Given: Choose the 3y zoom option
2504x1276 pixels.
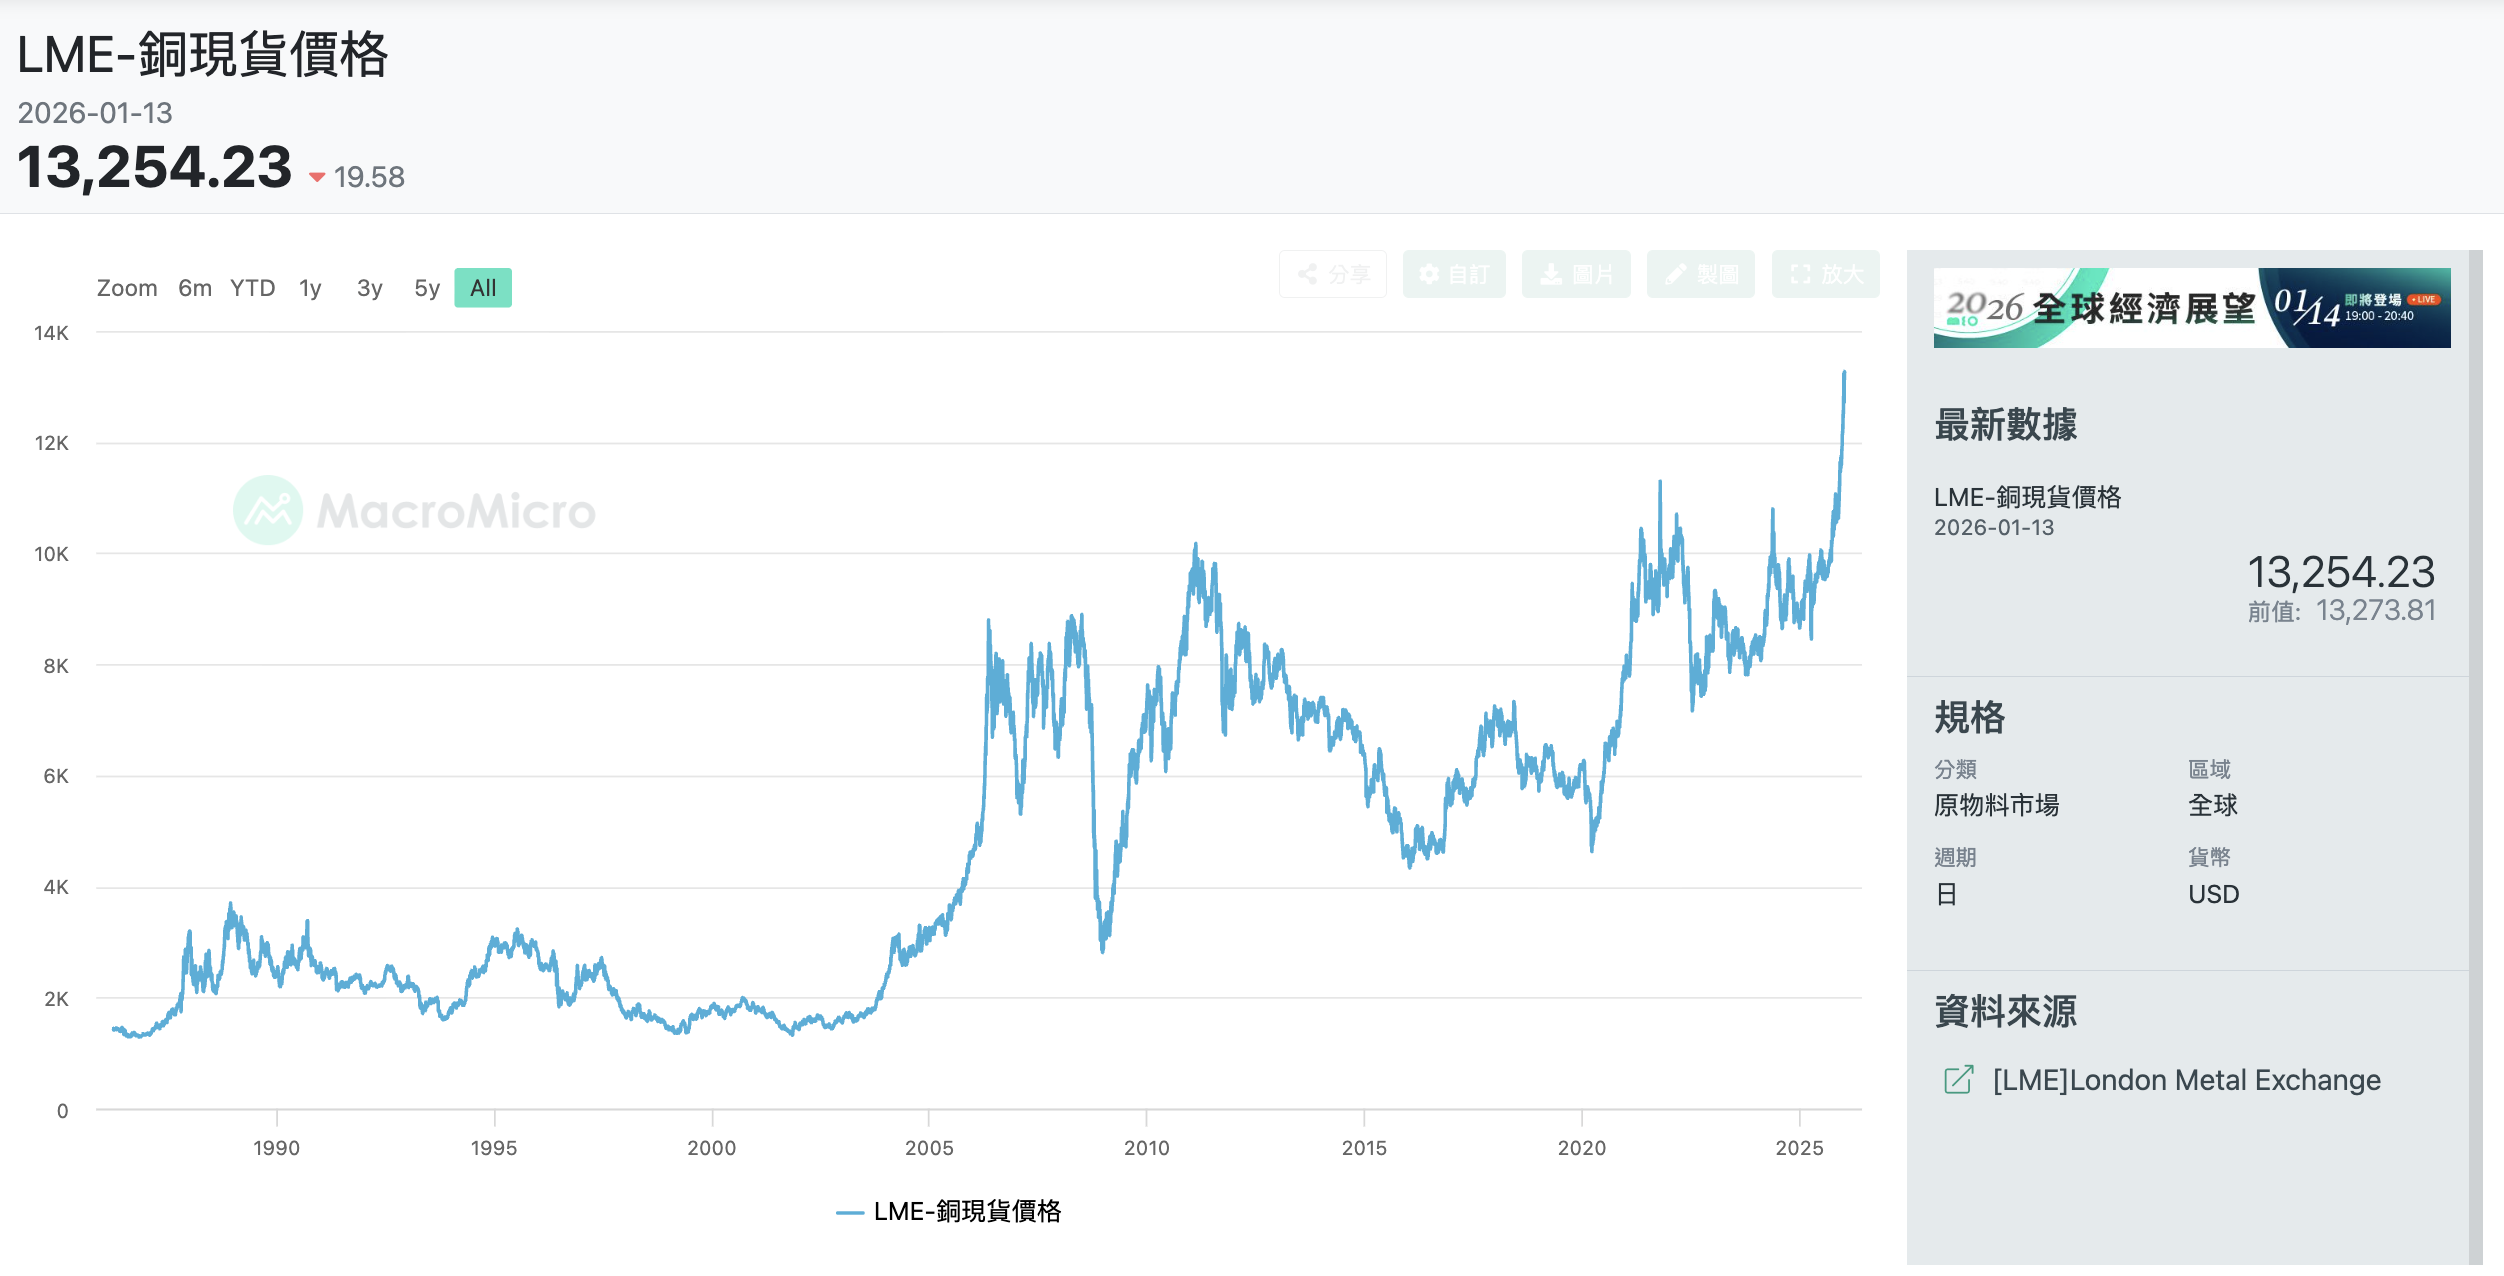Looking at the screenshot, I should click(x=369, y=288).
